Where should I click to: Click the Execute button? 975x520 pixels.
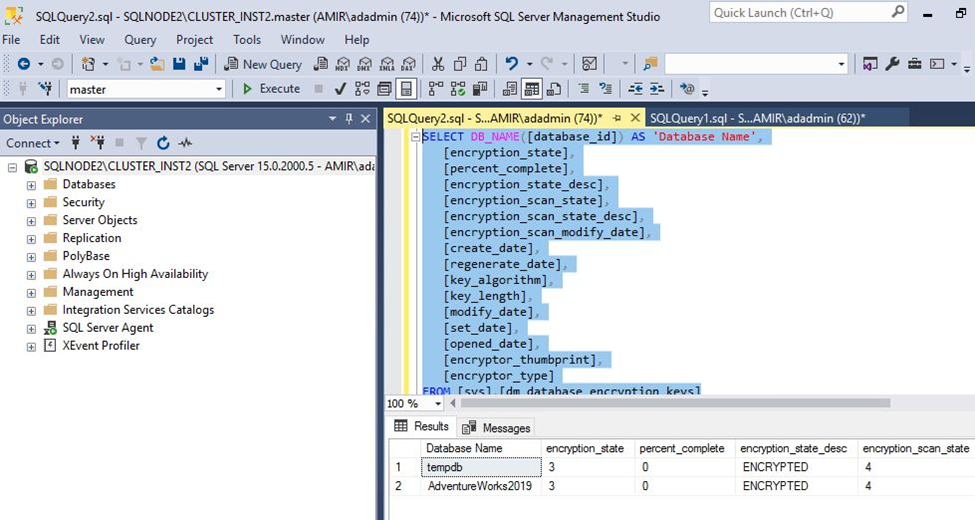pos(271,89)
